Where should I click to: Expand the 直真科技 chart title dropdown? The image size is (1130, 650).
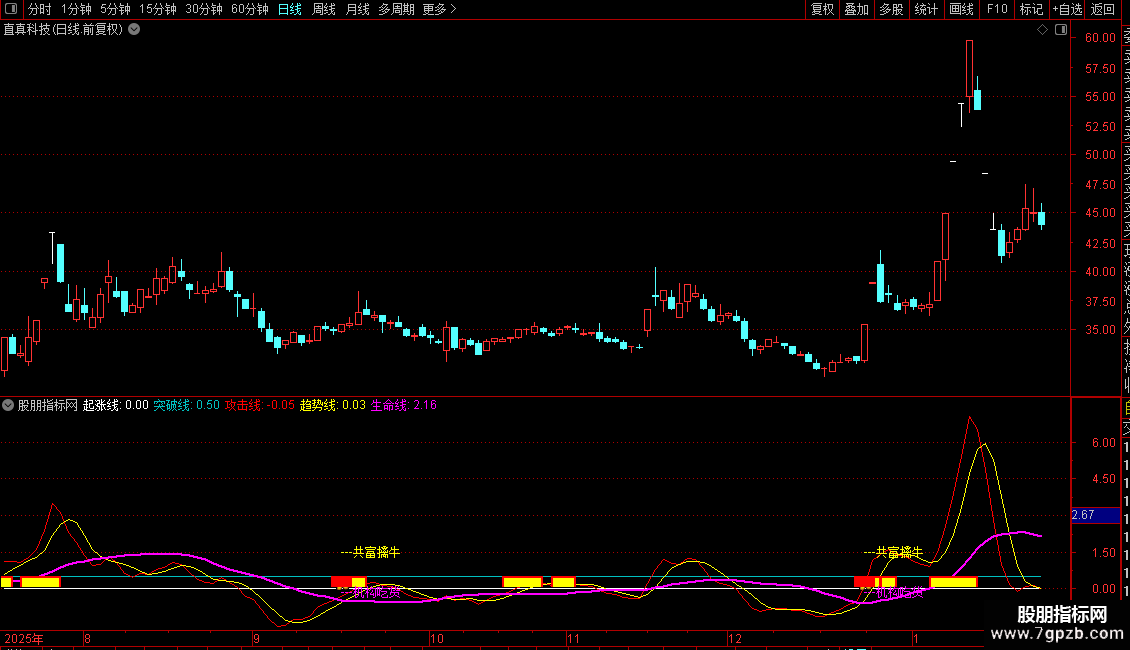tap(135, 29)
